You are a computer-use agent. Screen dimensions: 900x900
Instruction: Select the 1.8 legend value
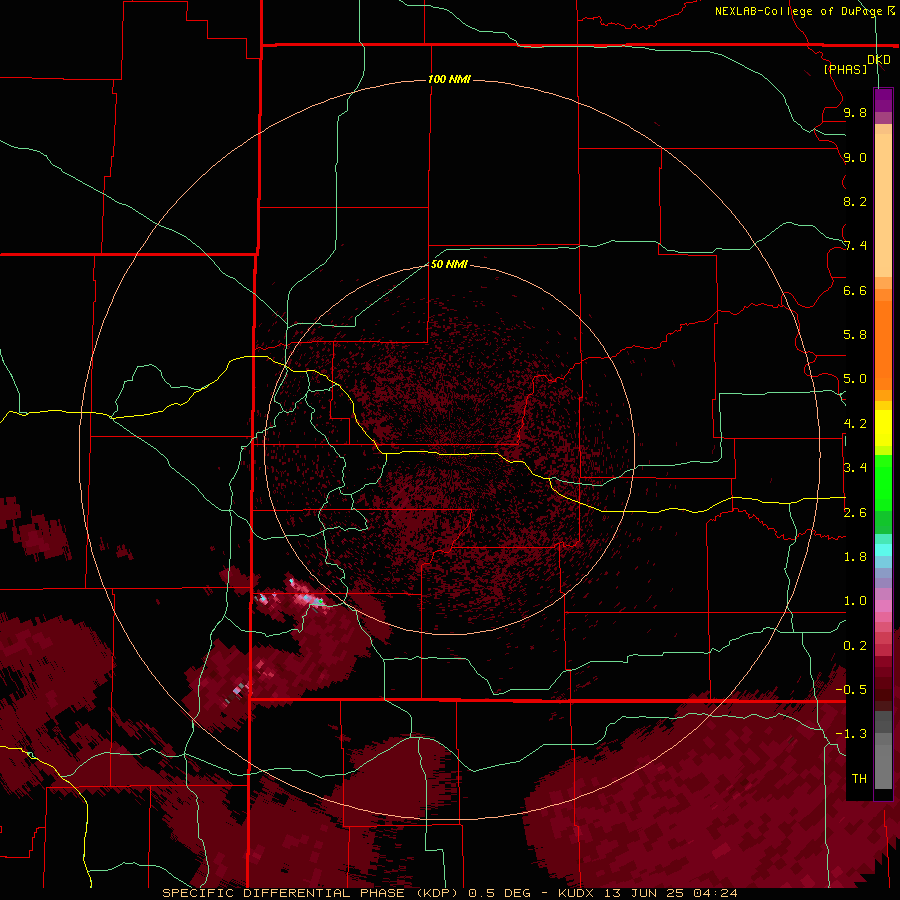click(x=855, y=557)
